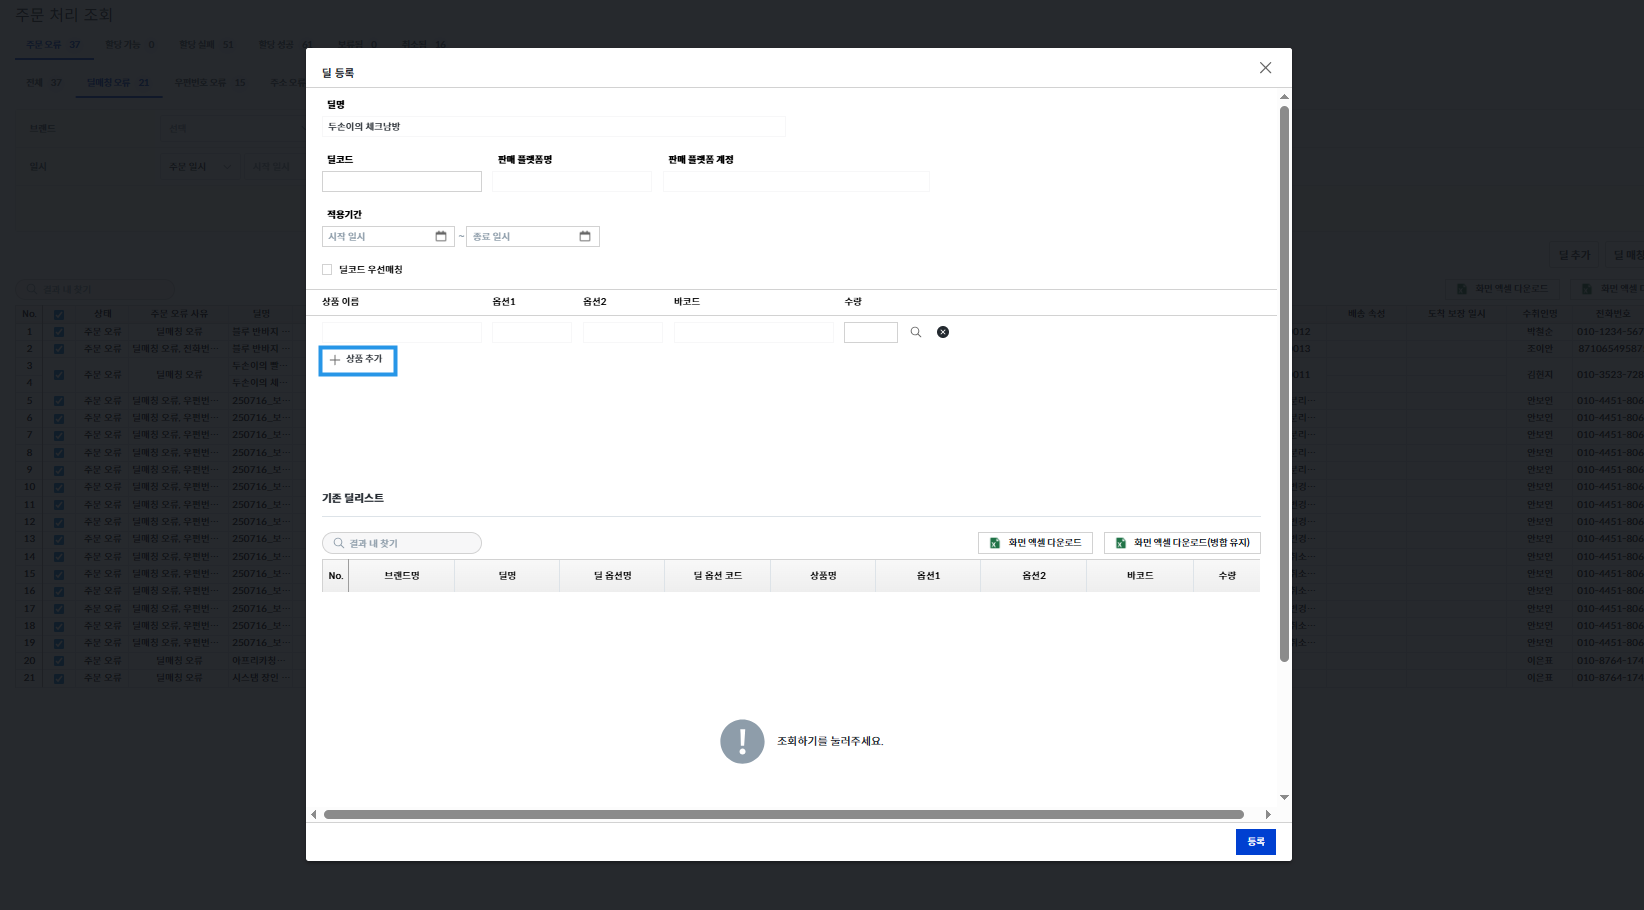
Task: Toggle the header select-all checkbox in background table
Action: pos(59,314)
